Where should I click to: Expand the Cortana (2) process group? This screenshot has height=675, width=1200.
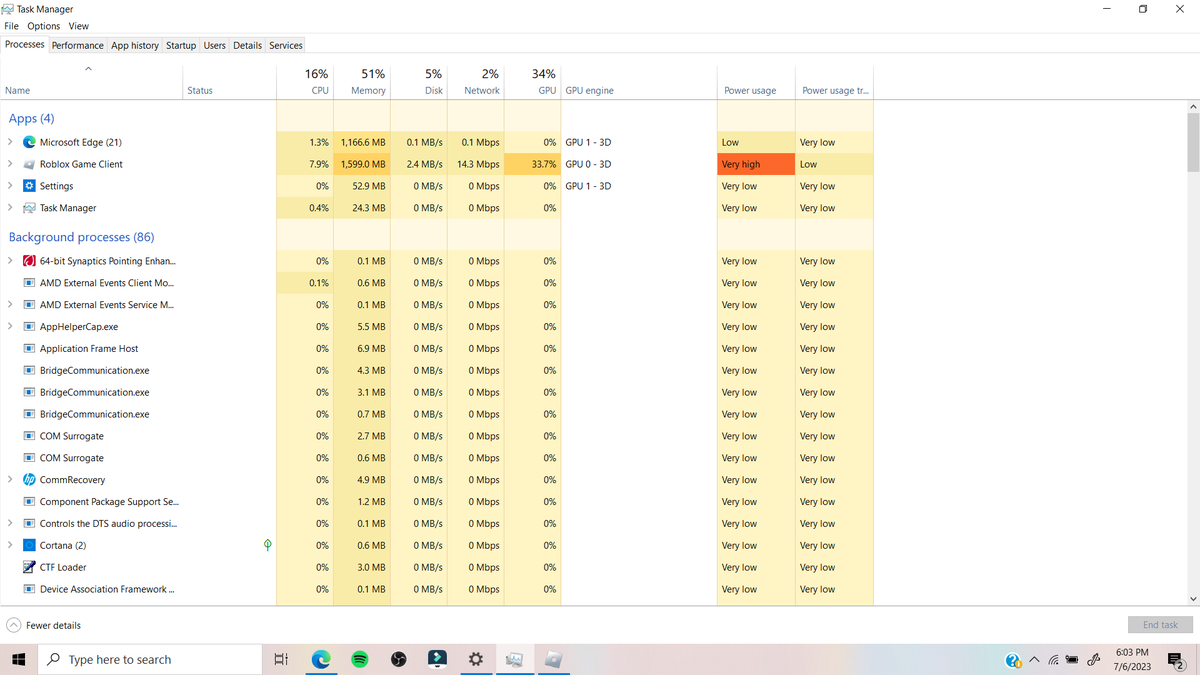pos(10,546)
